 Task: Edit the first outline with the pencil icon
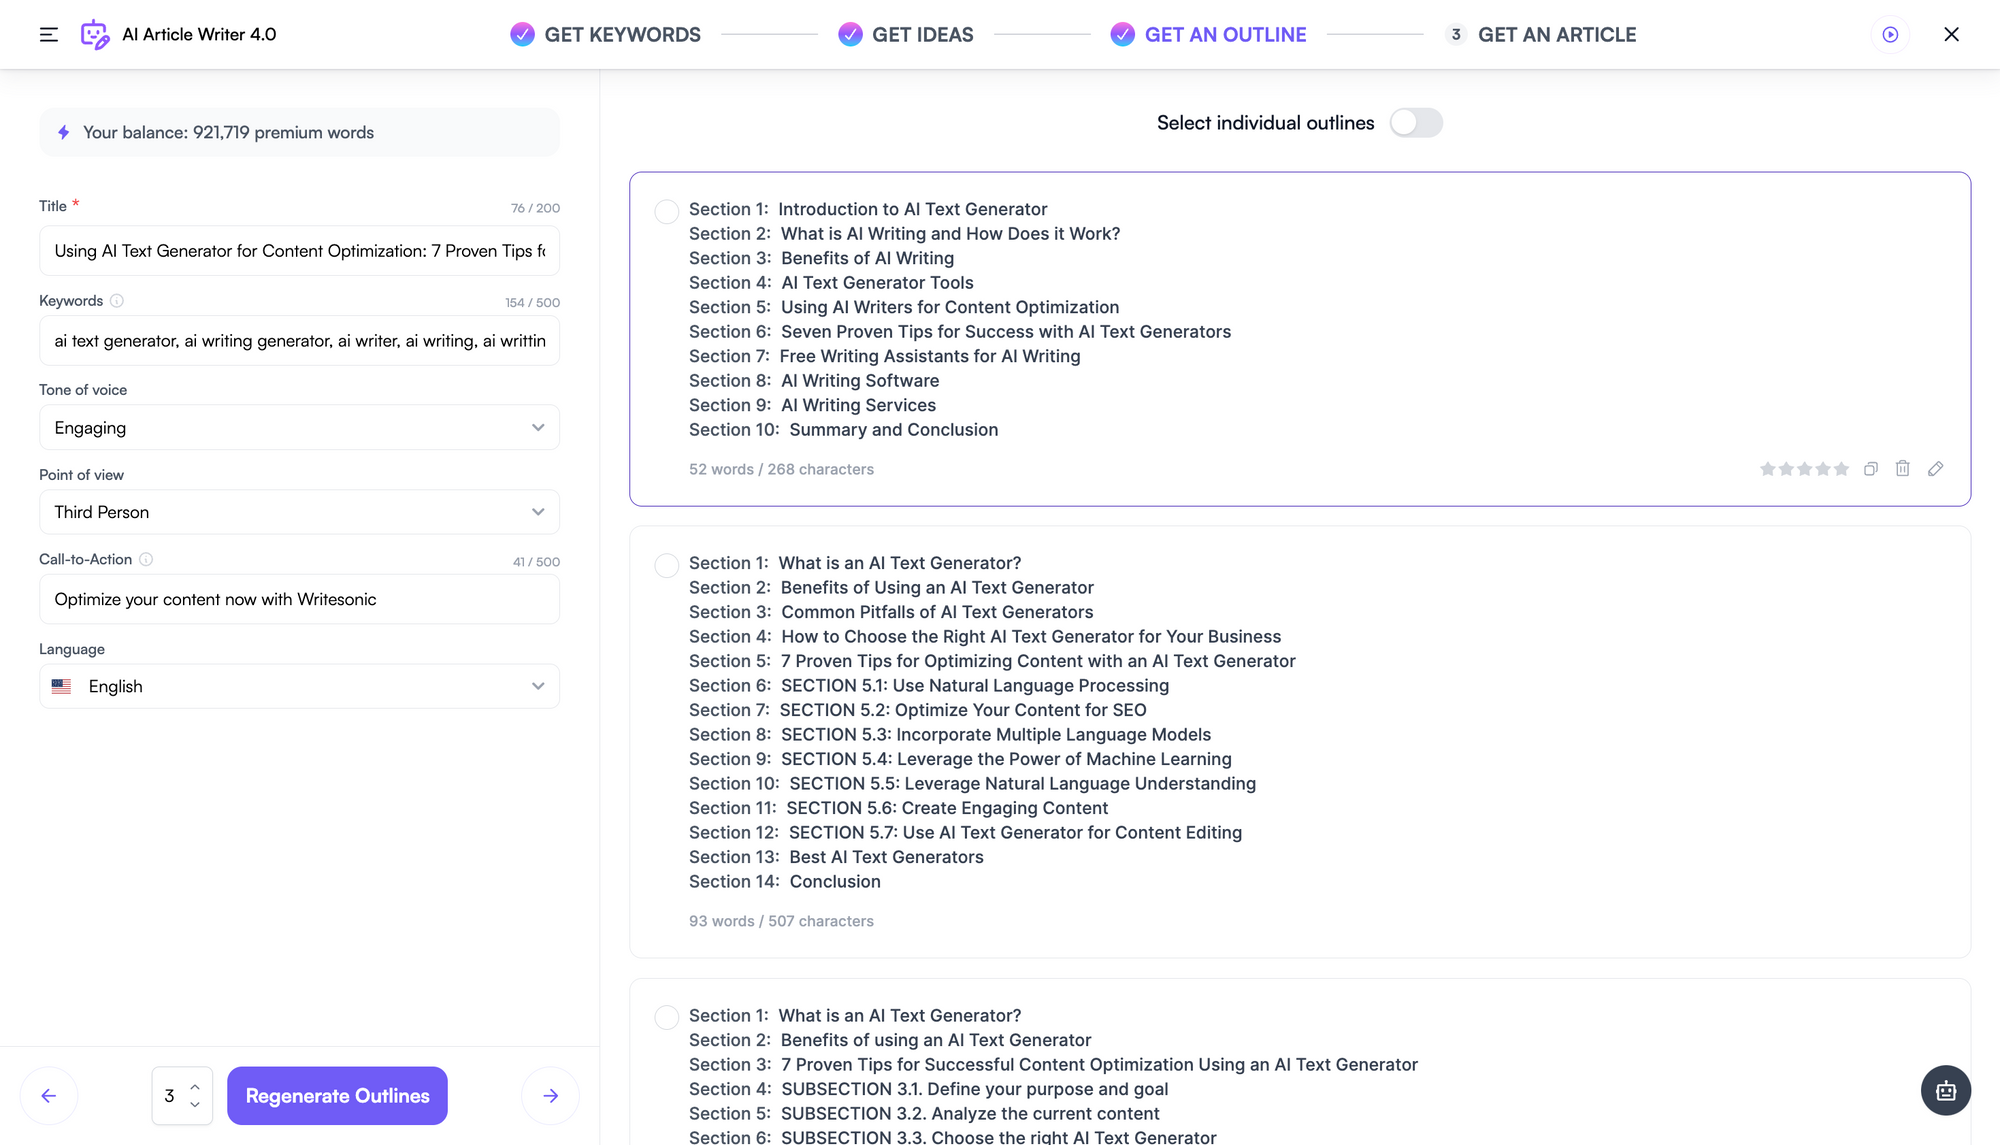coord(1936,468)
